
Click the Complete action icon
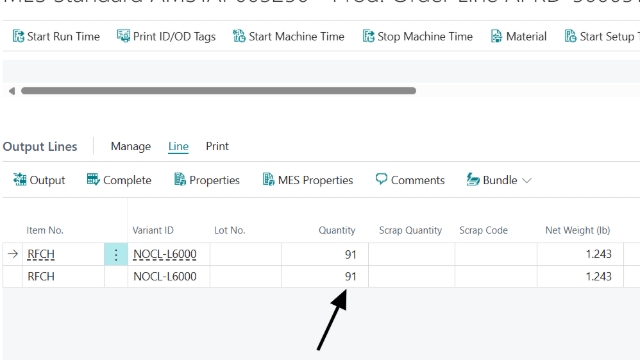coord(93,180)
